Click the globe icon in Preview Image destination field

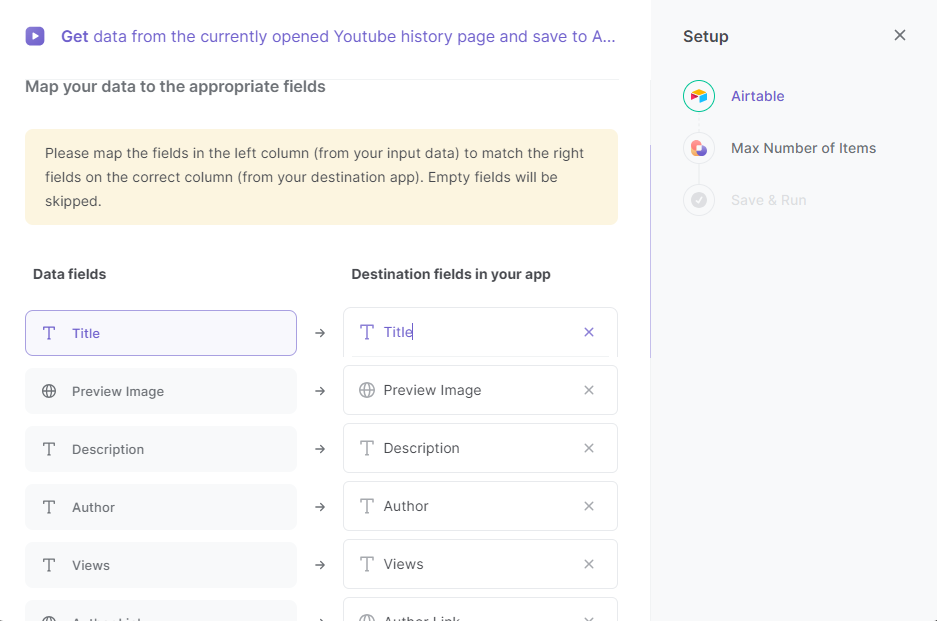(x=367, y=390)
